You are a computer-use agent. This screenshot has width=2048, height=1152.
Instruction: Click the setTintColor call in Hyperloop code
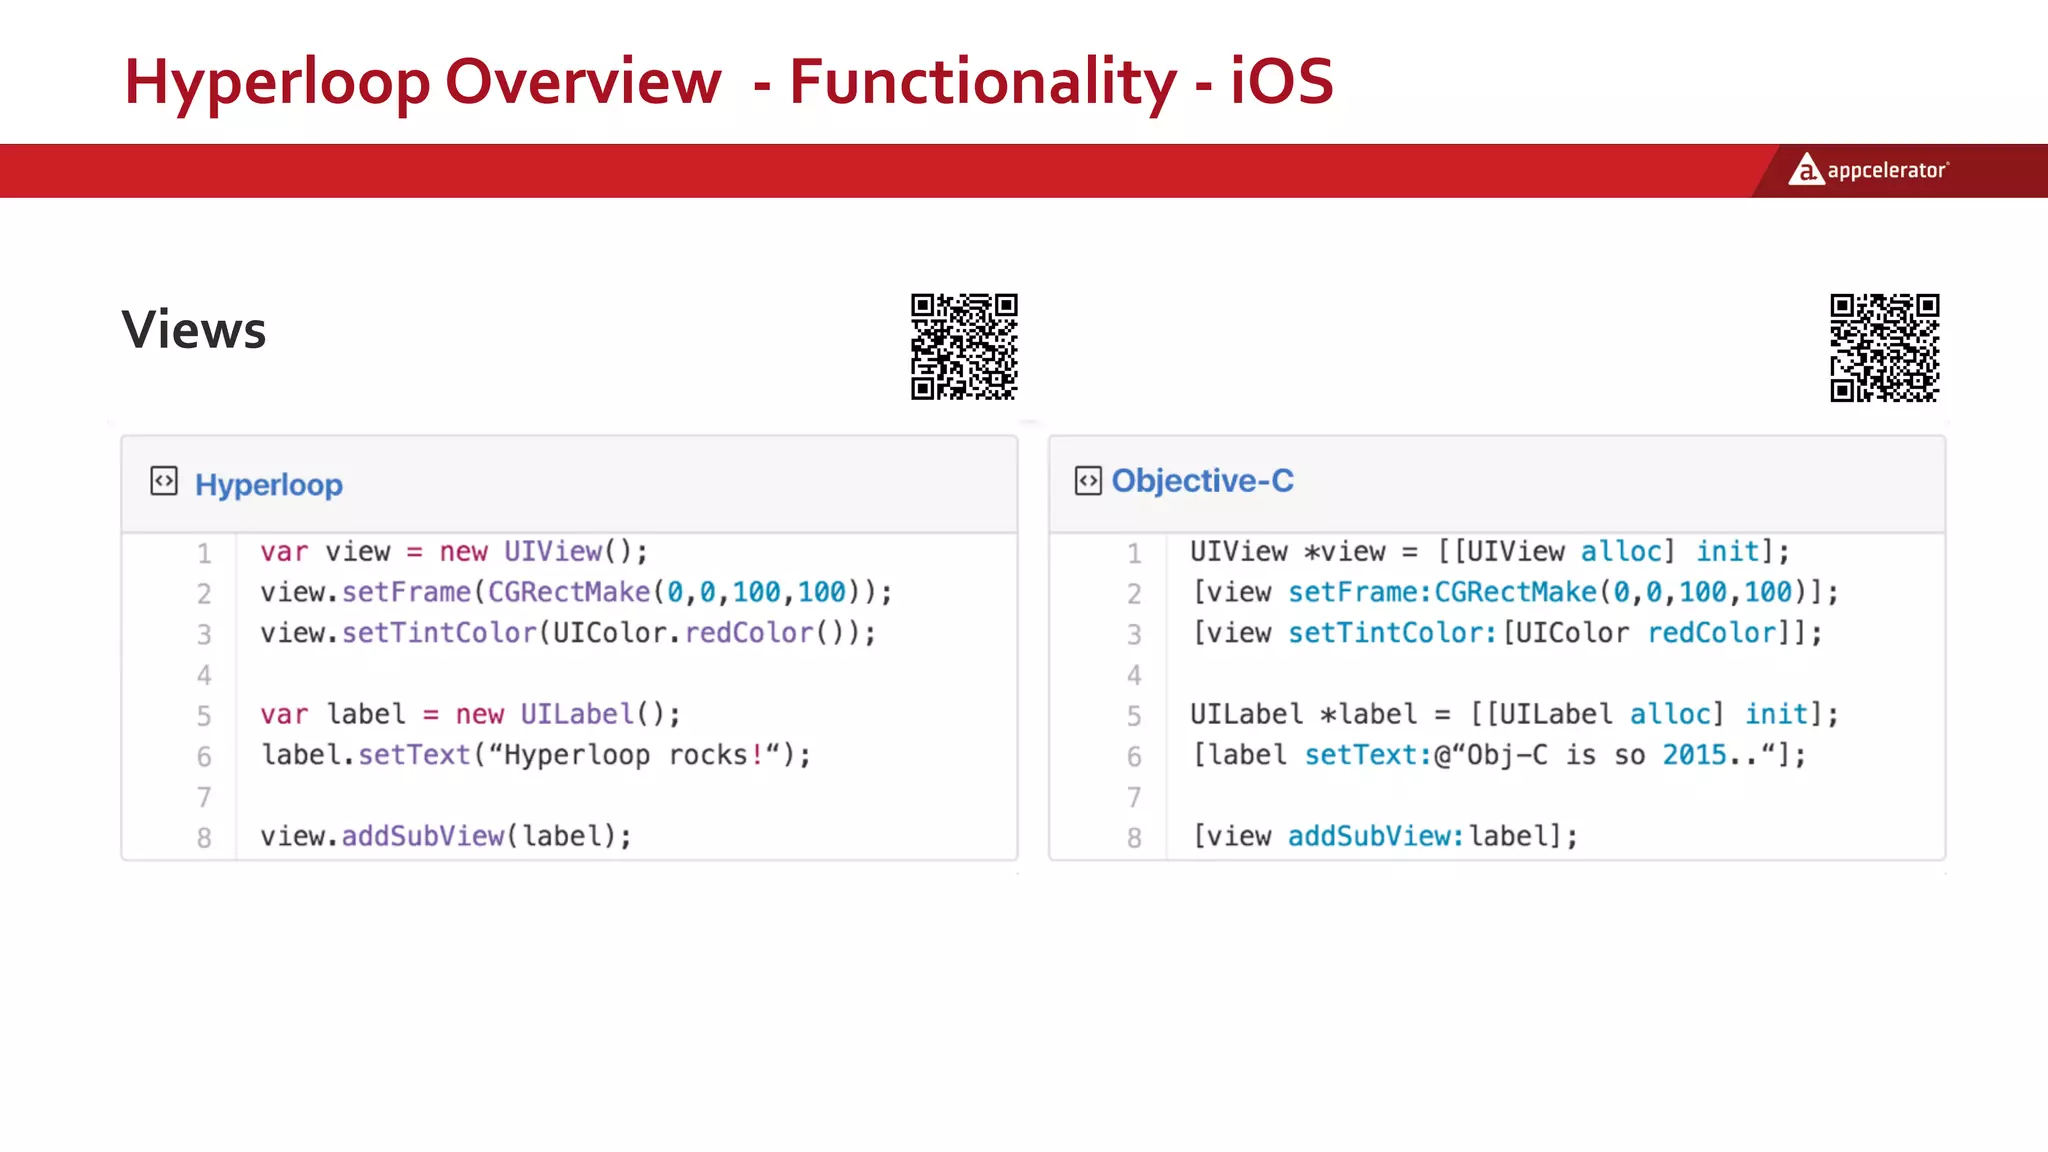point(439,633)
